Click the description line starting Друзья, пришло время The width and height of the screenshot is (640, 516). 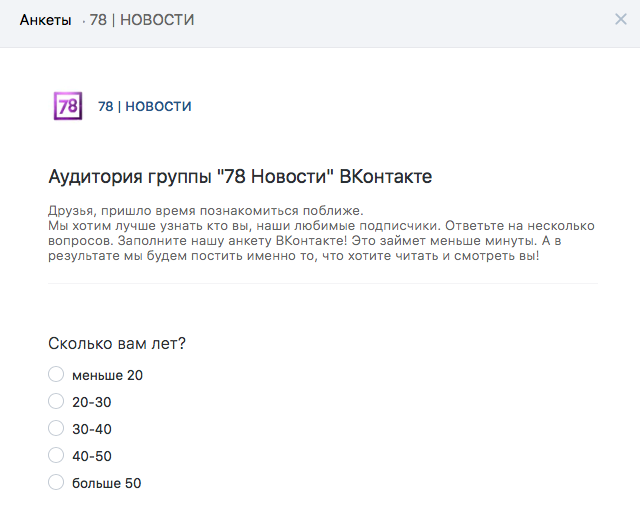206,211
